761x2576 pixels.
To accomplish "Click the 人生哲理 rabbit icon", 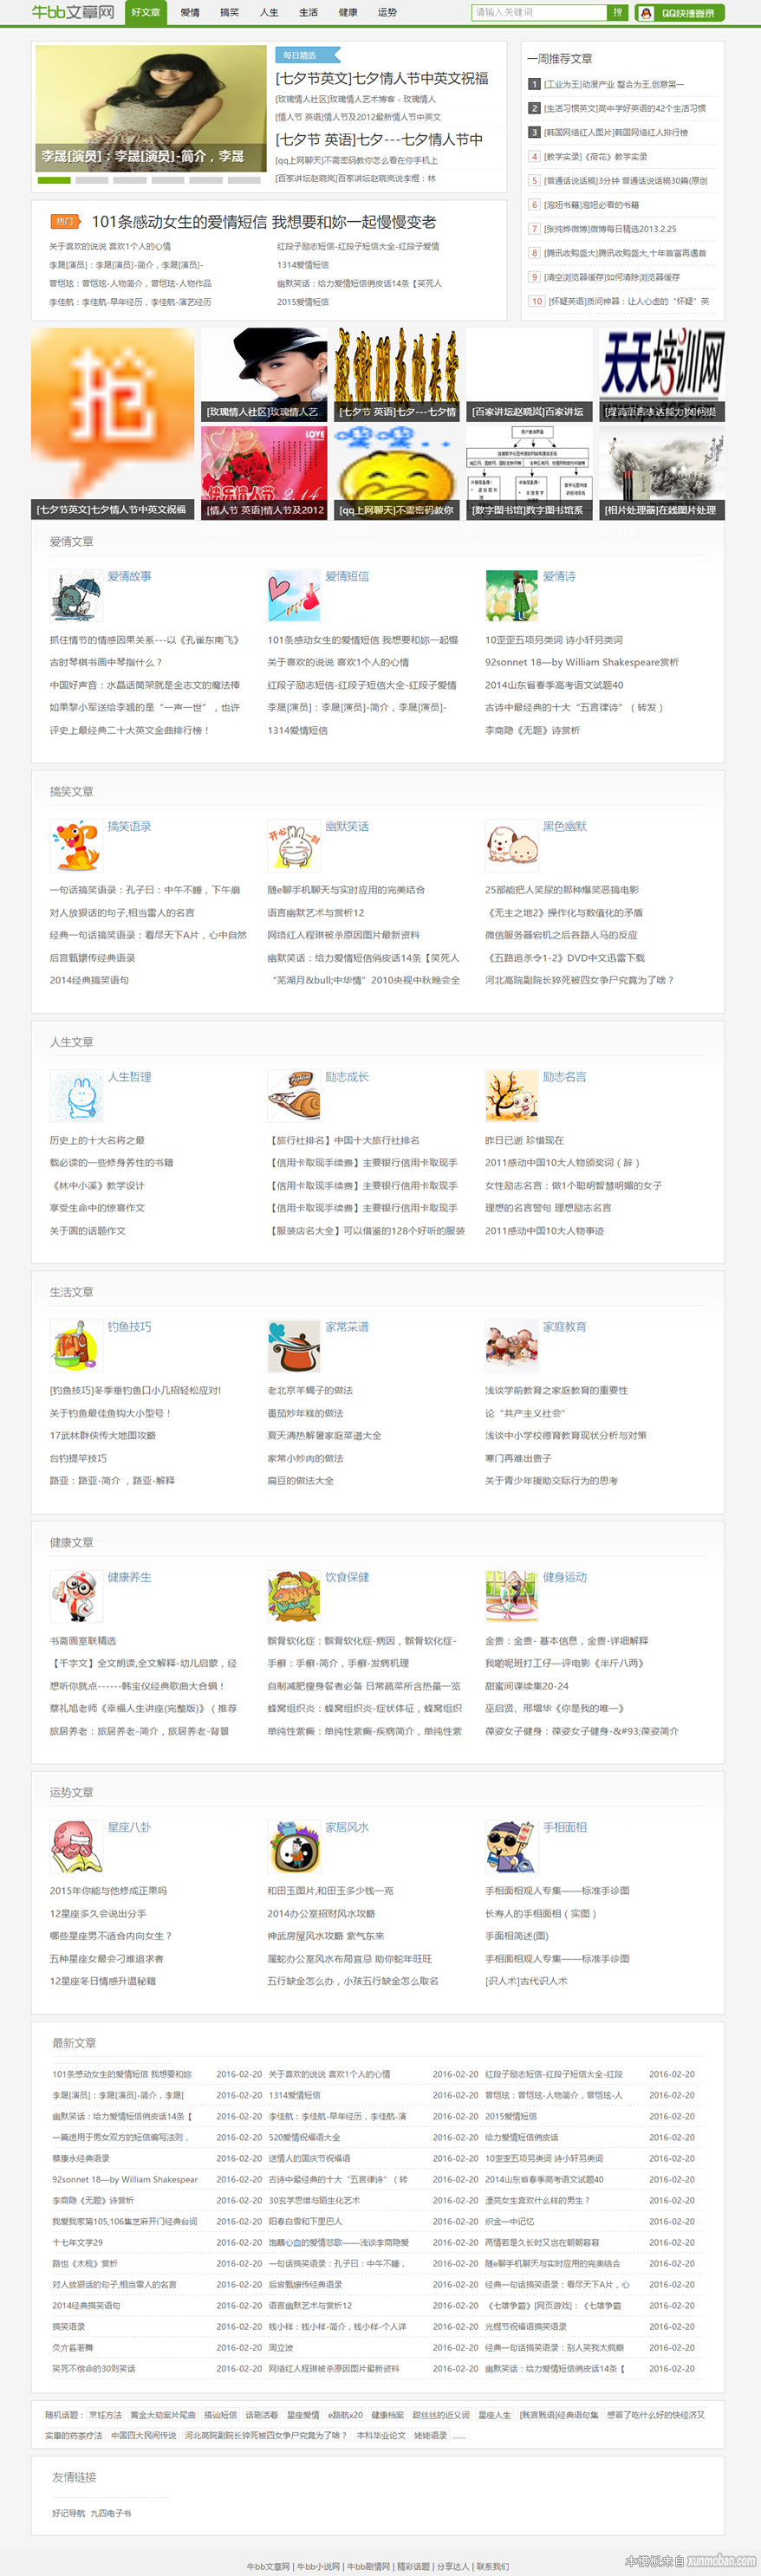I will click(x=76, y=1095).
